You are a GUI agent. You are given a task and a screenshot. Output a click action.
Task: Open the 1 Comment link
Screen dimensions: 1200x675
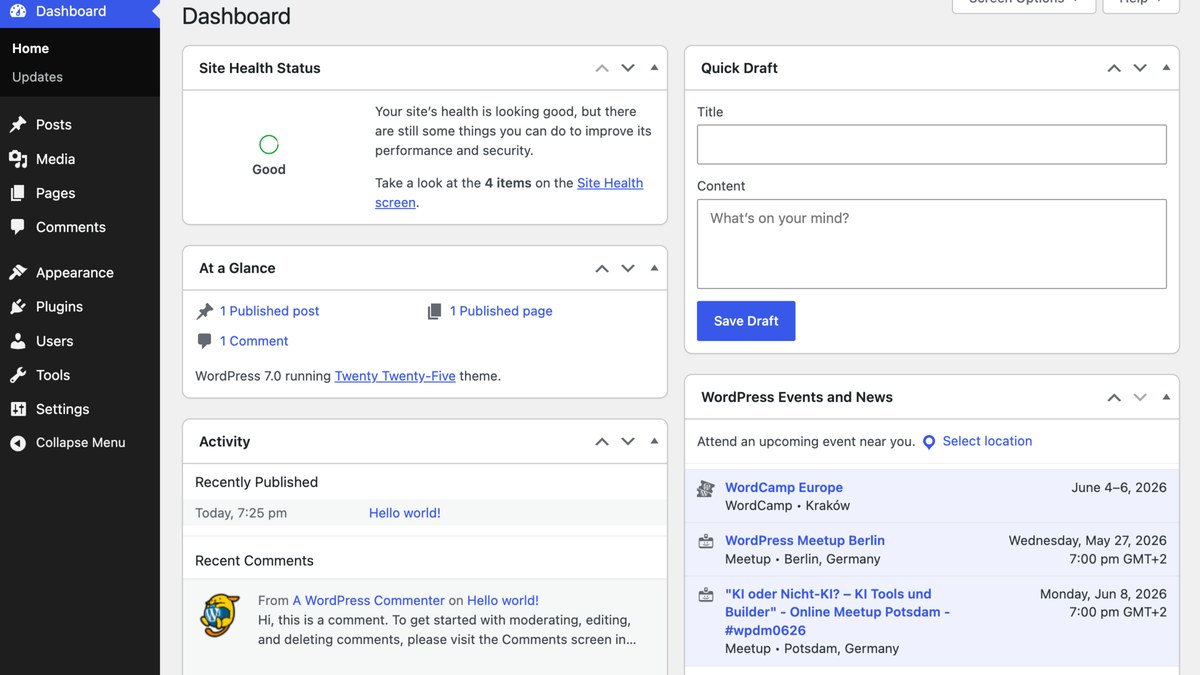[254, 341]
